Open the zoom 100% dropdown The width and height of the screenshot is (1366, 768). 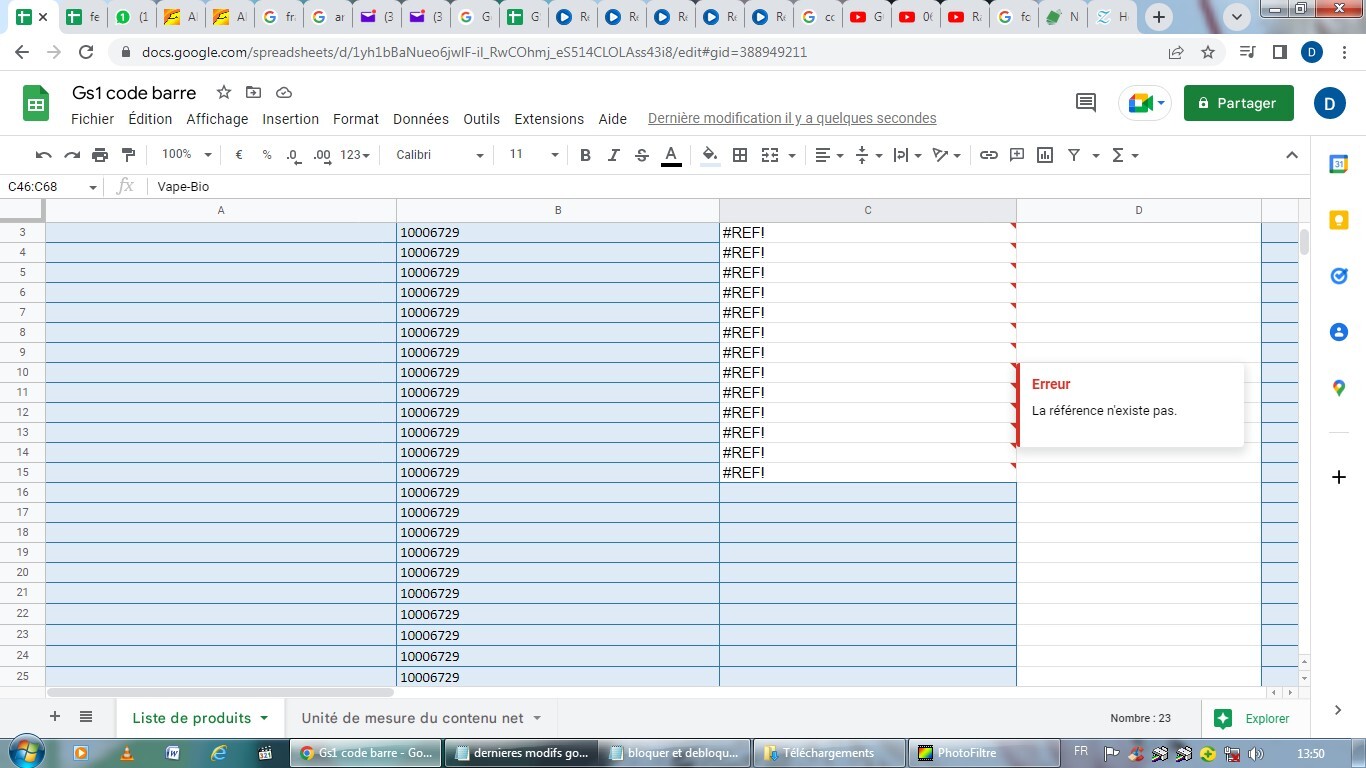click(187, 155)
